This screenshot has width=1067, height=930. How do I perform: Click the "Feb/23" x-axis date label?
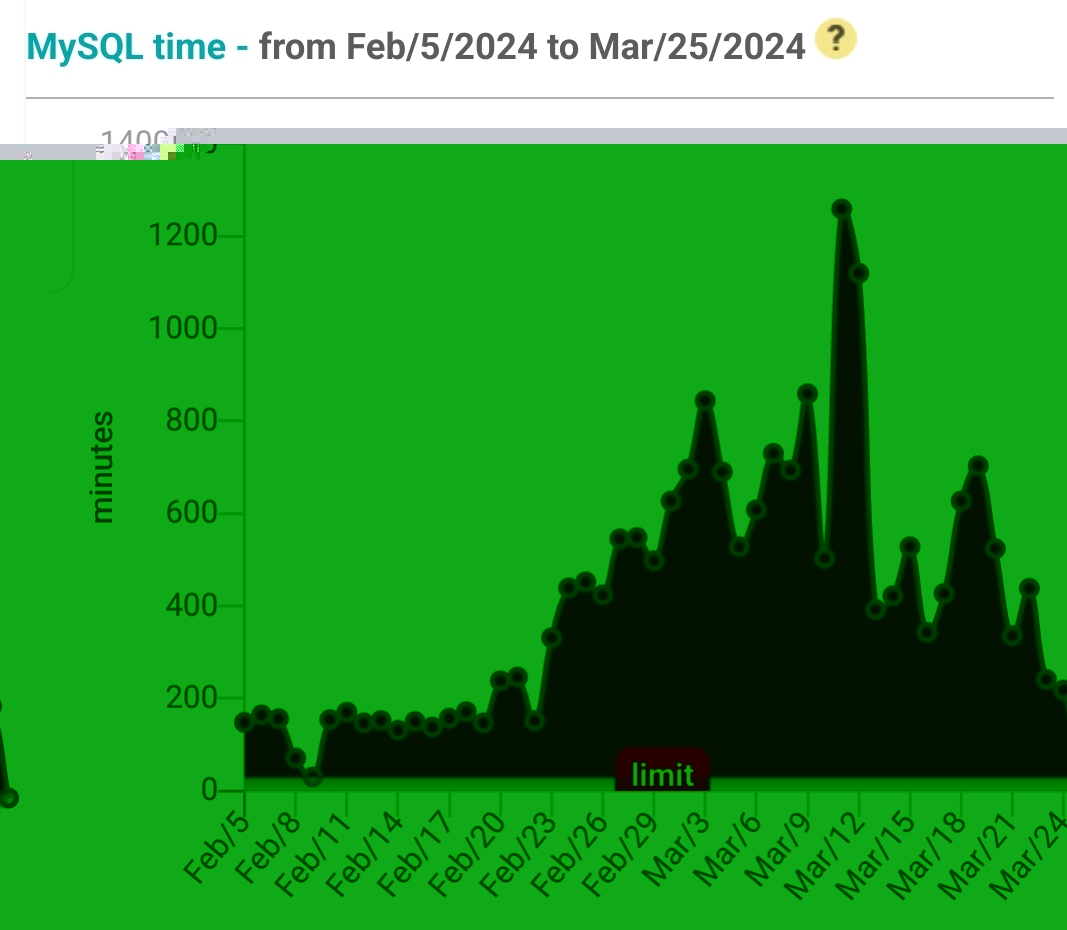(x=517, y=854)
